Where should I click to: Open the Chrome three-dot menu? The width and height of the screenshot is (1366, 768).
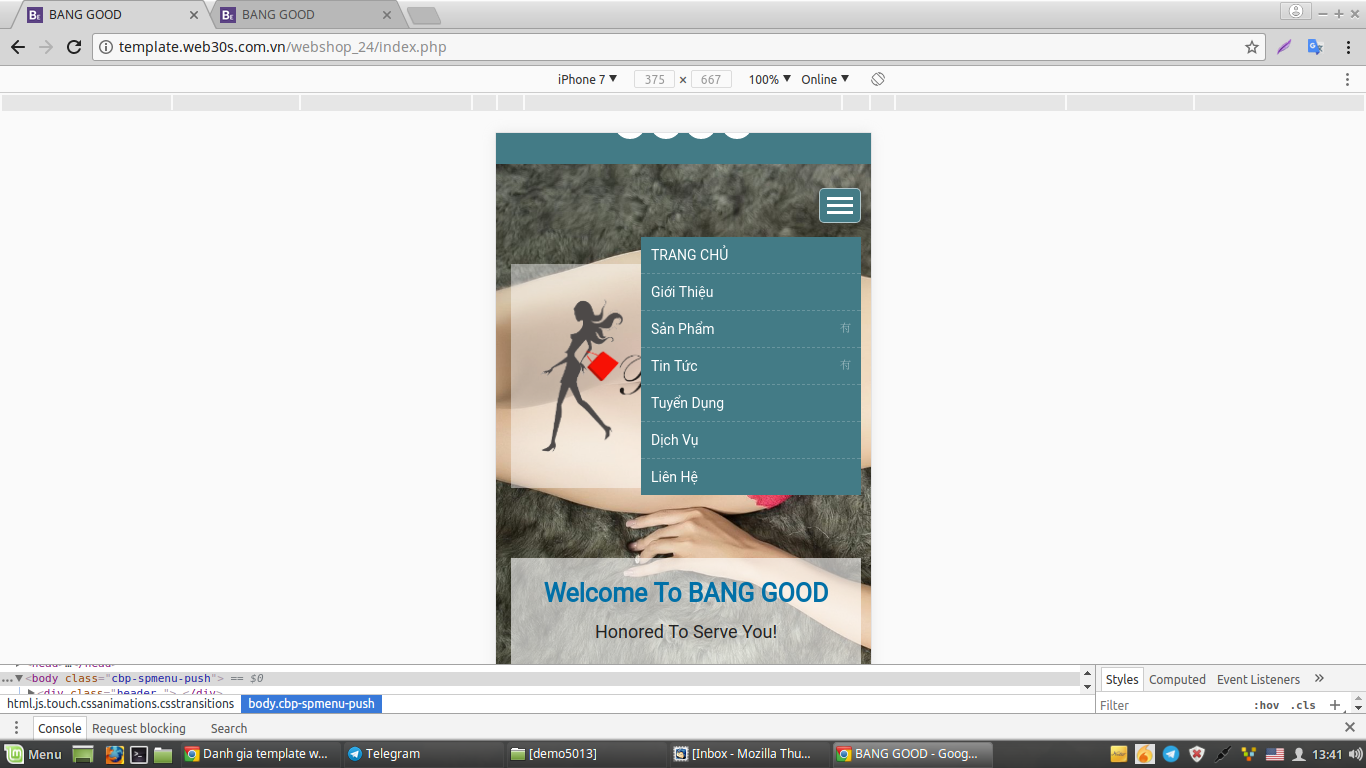point(1348,47)
